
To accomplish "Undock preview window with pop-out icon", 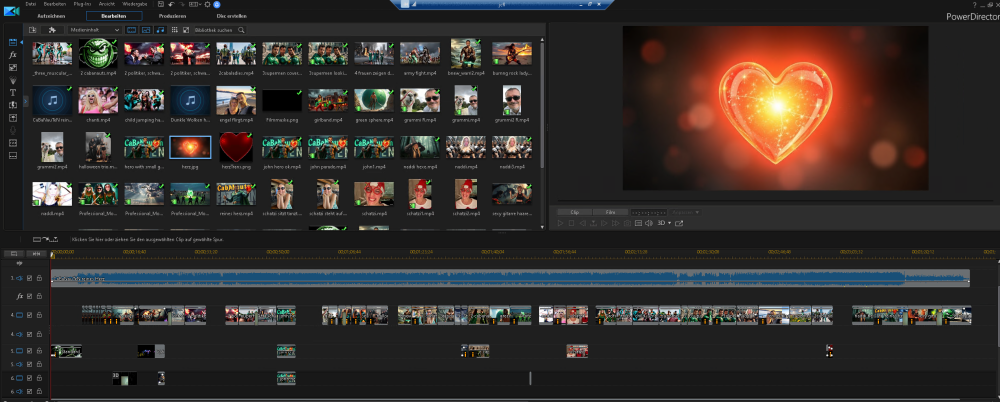I will pyautogui.click(x=679, y=223).
